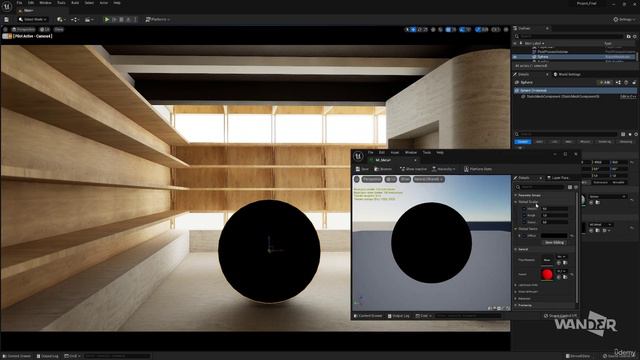Open the Content Drawer in main editor status bar
Image resolution: width=640 pixels, height=360 pixels.
tap(17, 356)
